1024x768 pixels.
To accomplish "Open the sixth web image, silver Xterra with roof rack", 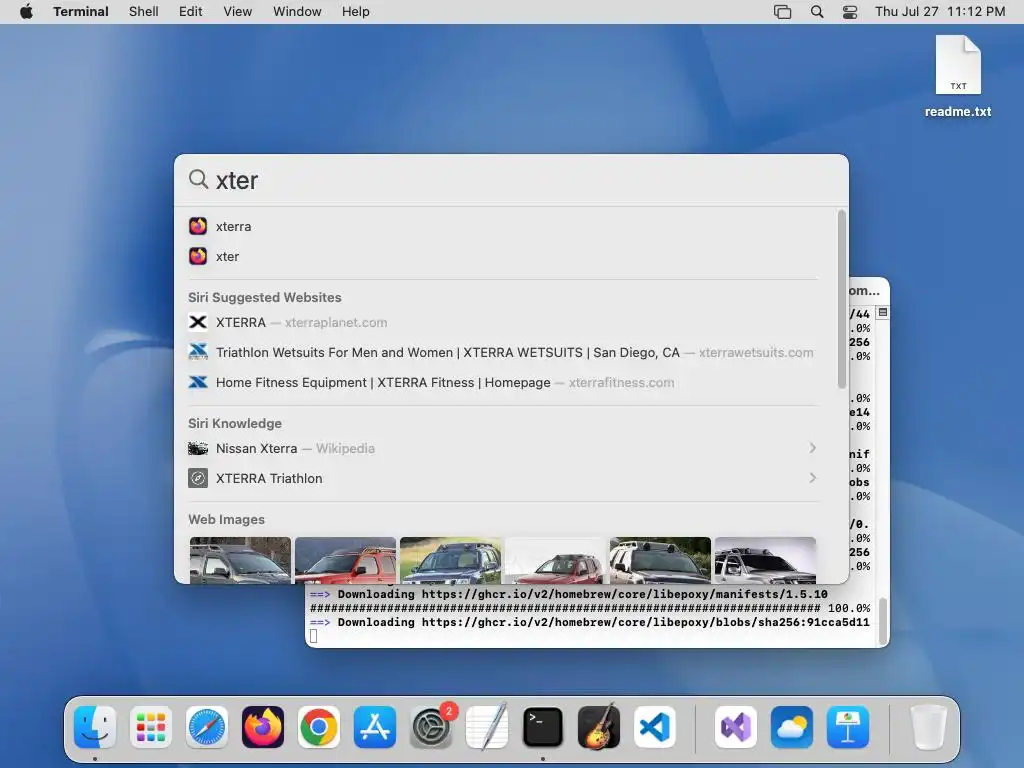I will click(x=765, y=560).
